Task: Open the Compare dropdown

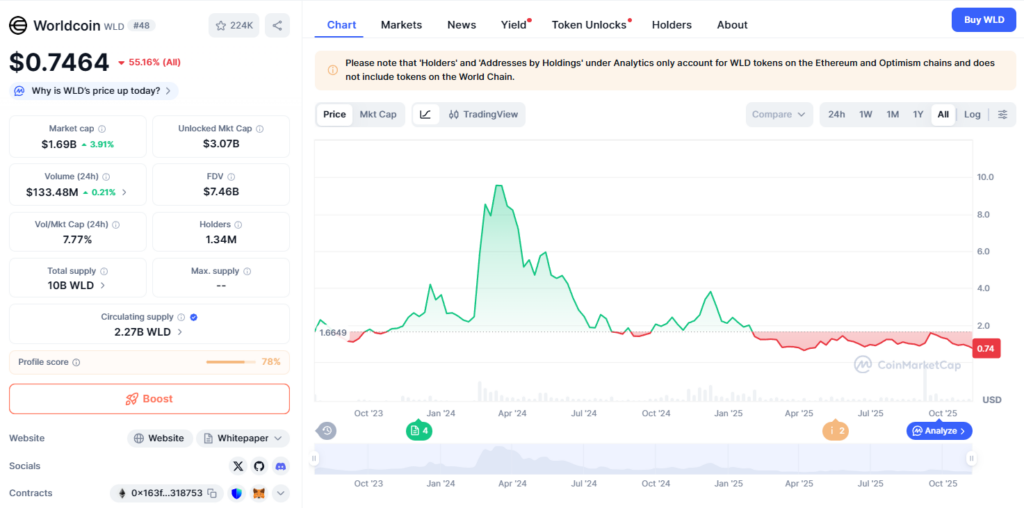Action: click(x=779, y=114)
